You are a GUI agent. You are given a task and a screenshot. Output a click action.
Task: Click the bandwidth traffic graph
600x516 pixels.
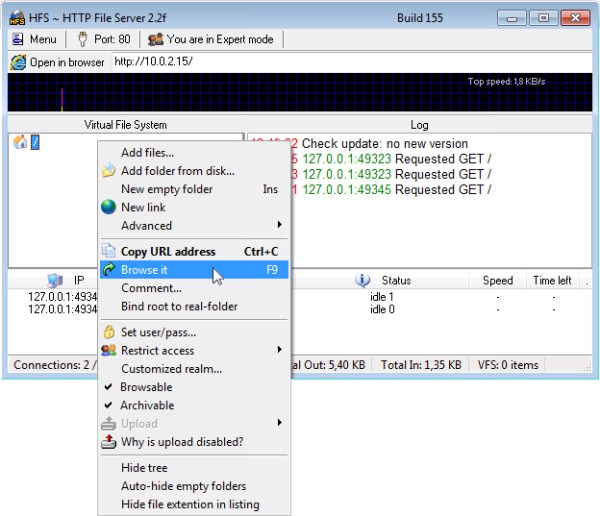coord(300,92)
